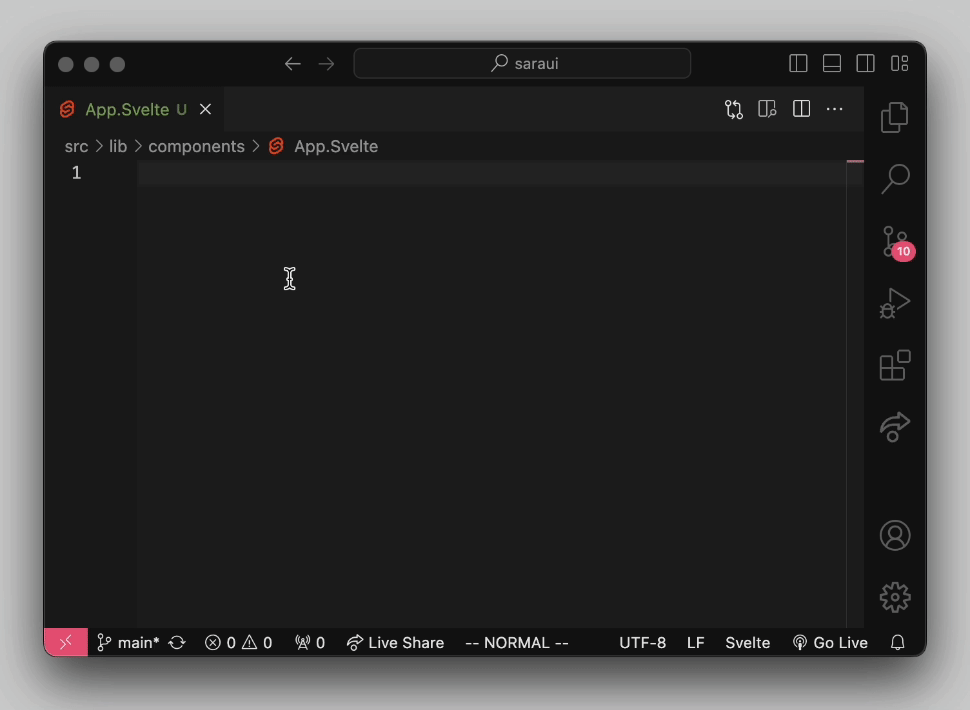Open the Explorer view in activity bar

[x=895, y=117]
